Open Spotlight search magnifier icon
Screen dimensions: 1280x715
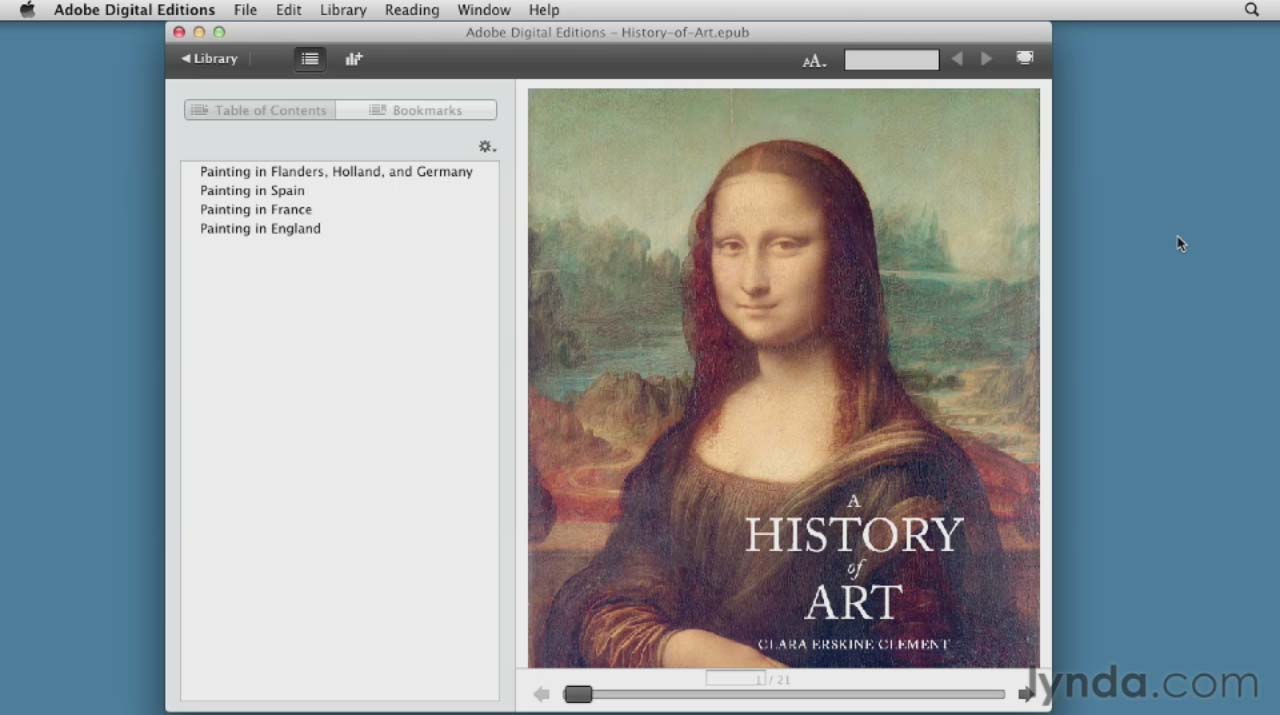pyautogui.click(x=1252, y=10)
